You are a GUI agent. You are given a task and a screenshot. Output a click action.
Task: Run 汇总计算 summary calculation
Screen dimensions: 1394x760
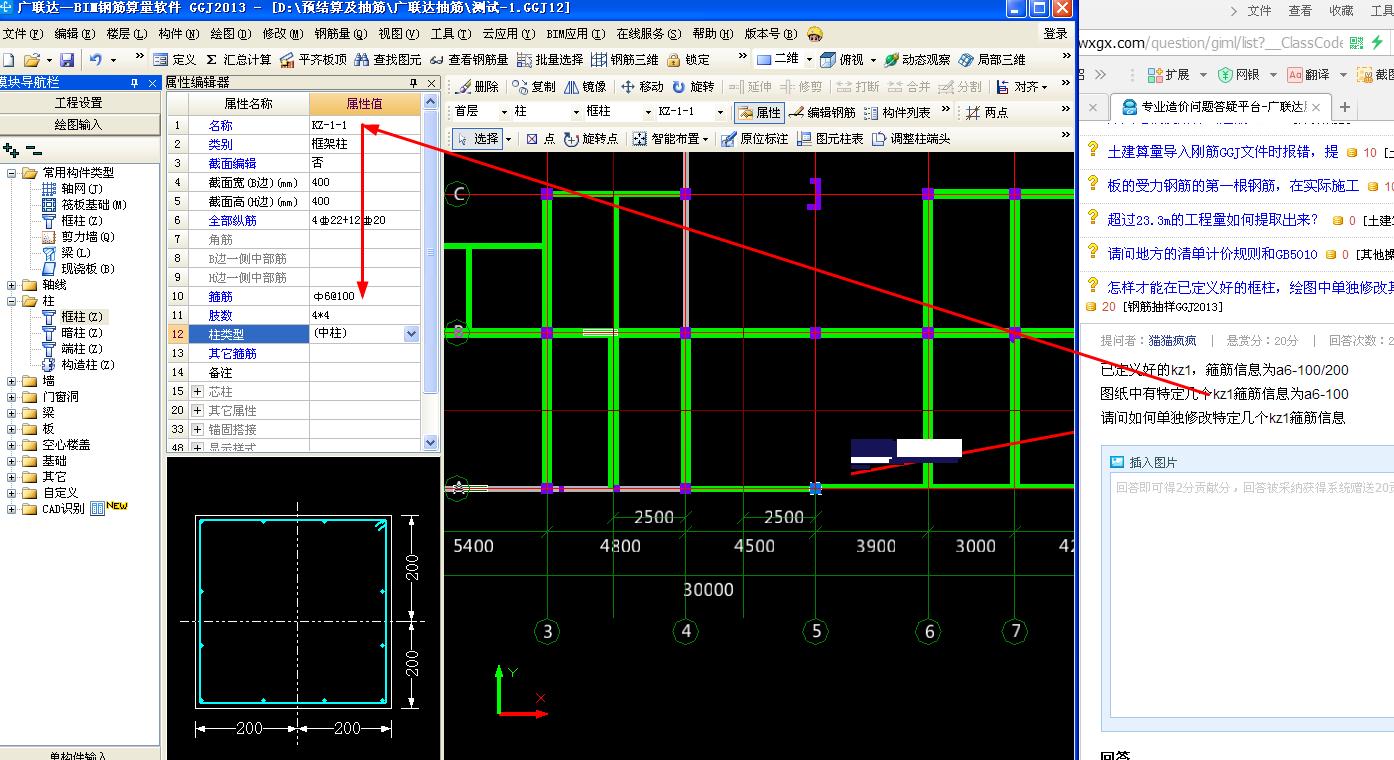click(x=238, y=60)
